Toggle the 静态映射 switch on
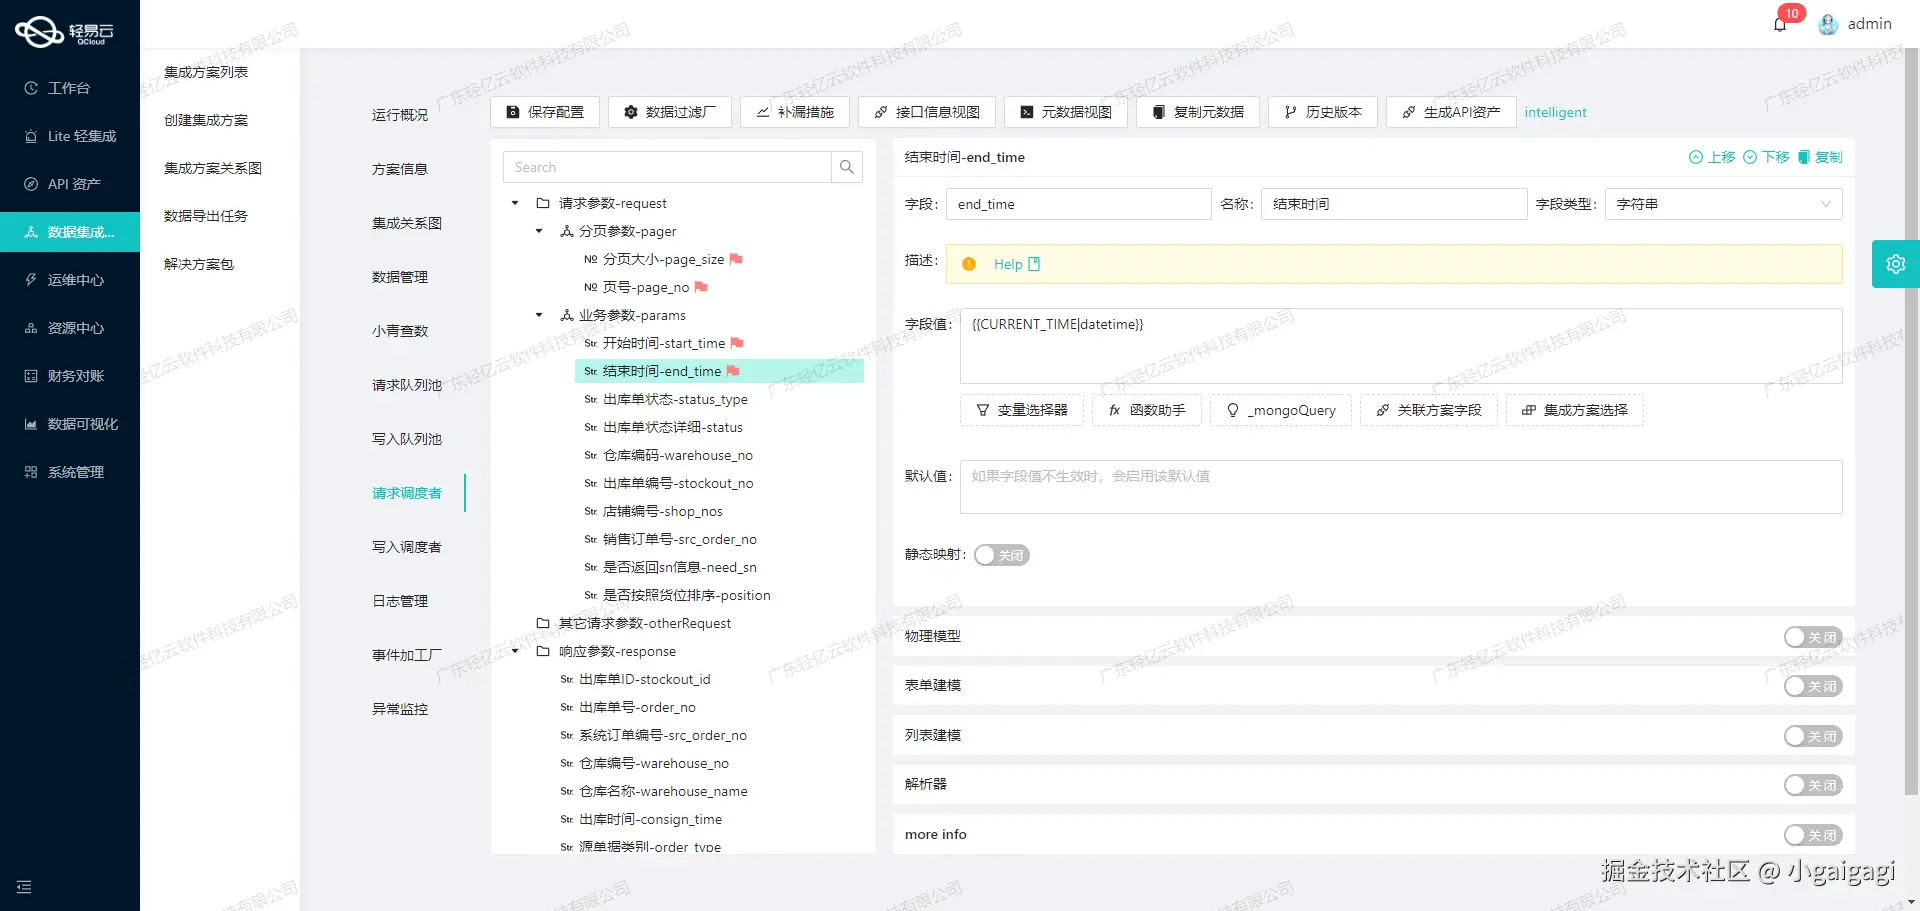This screenshot has width=1920, height=911. coord(1001,555)
